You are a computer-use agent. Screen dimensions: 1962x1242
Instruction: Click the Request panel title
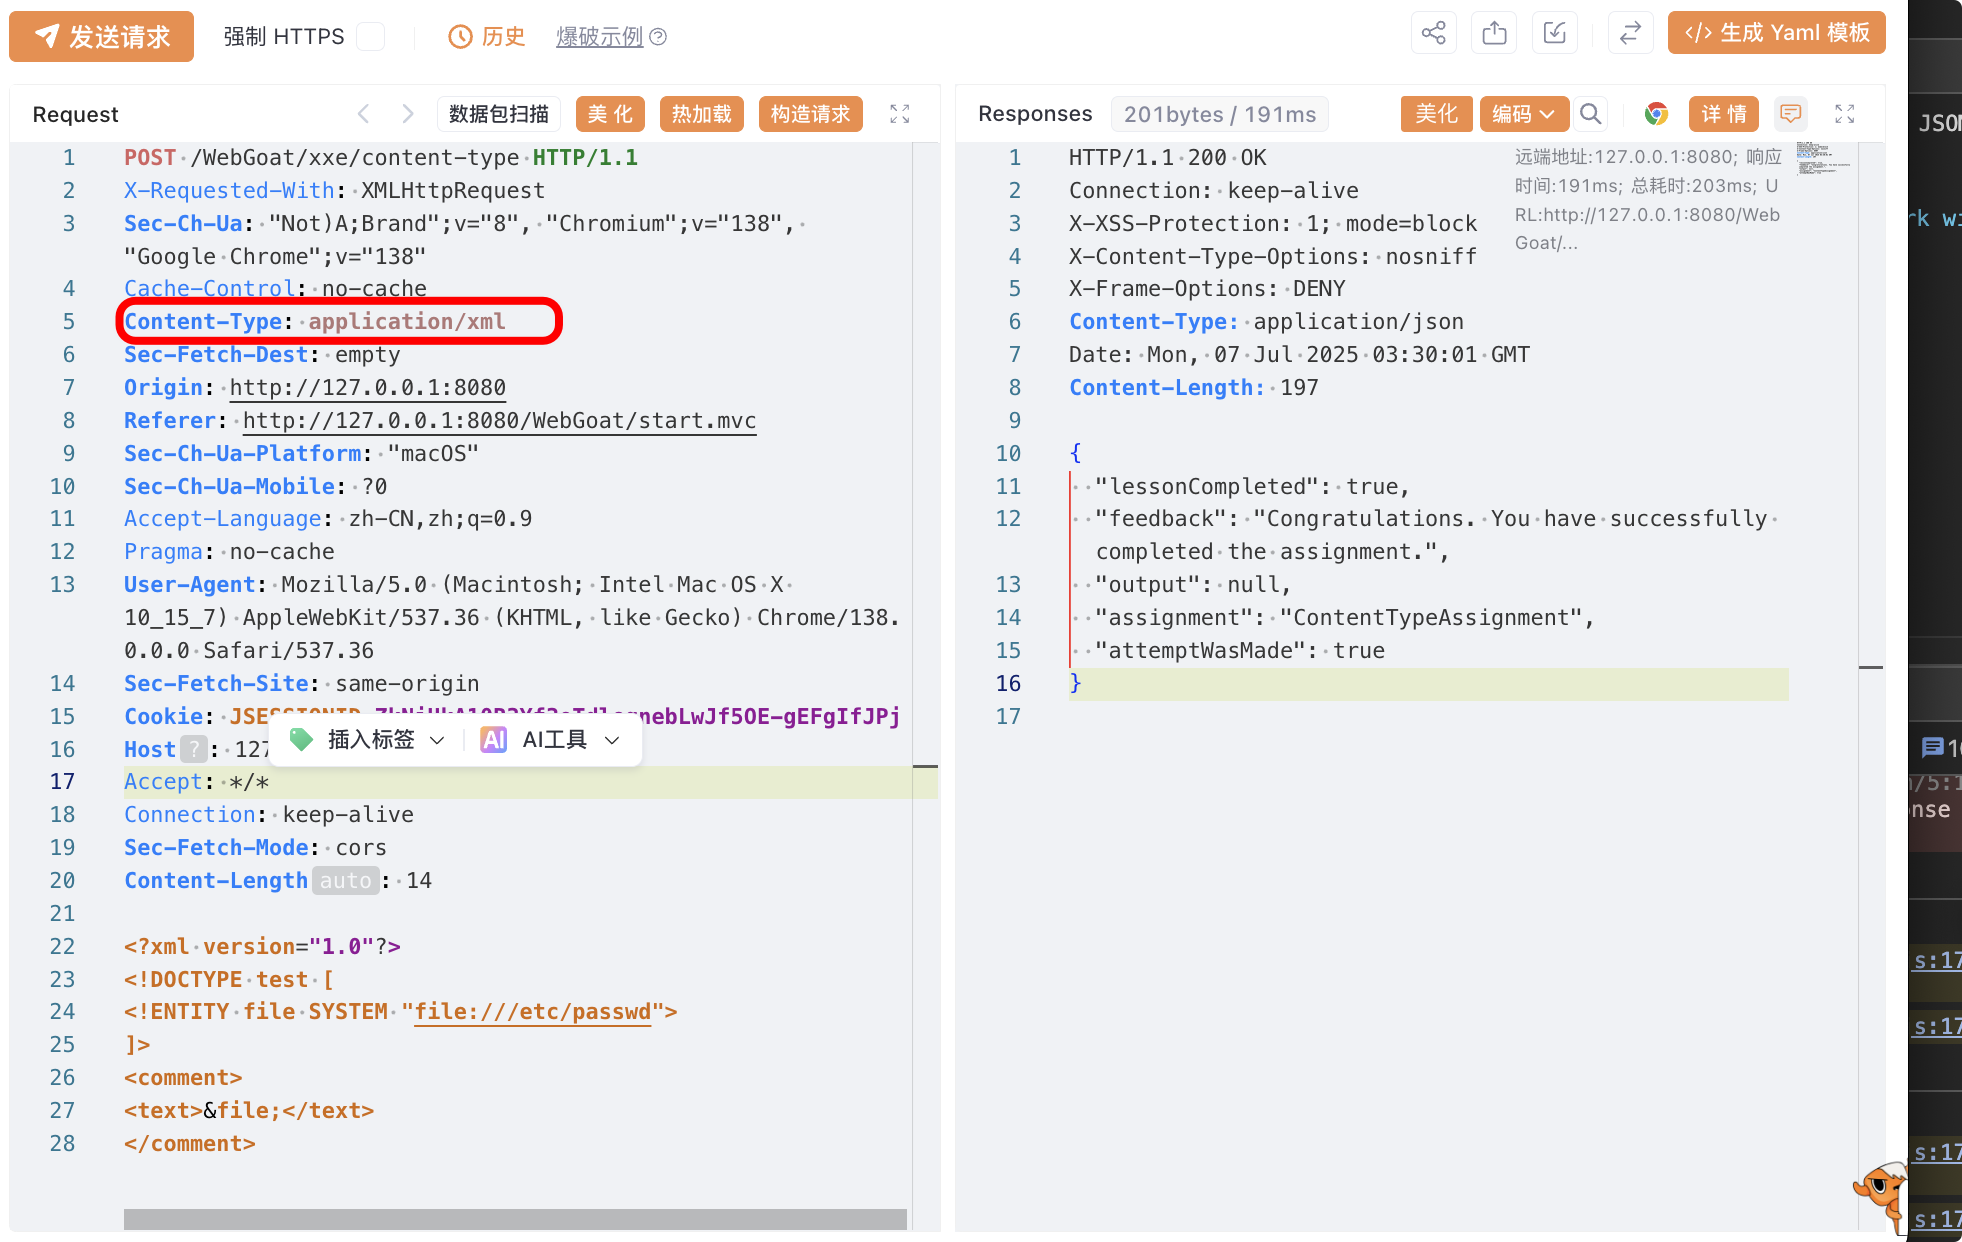tap(76, 114)
